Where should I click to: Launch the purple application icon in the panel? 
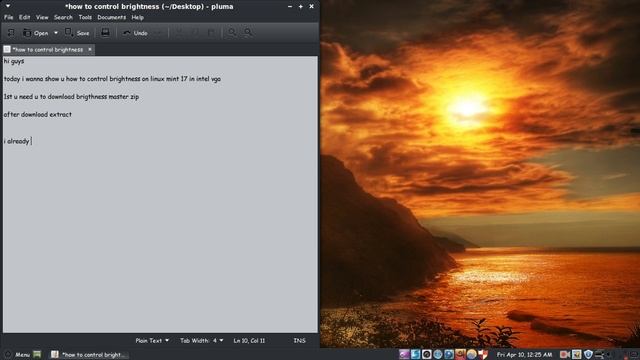(404, 354)
